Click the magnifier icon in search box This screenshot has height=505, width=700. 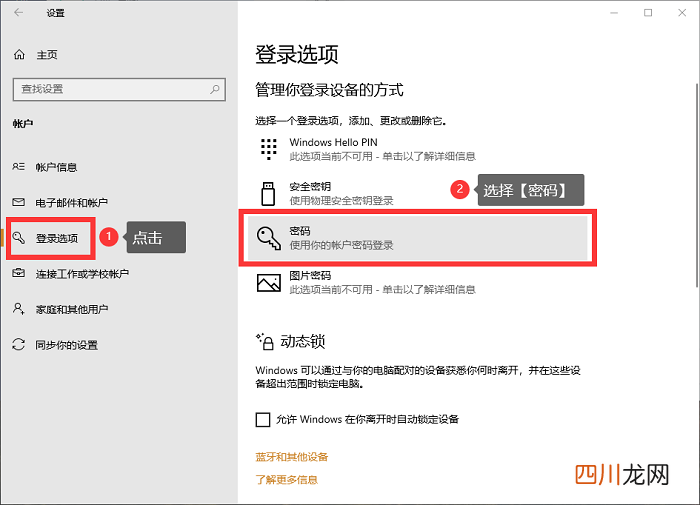point(215,89)
